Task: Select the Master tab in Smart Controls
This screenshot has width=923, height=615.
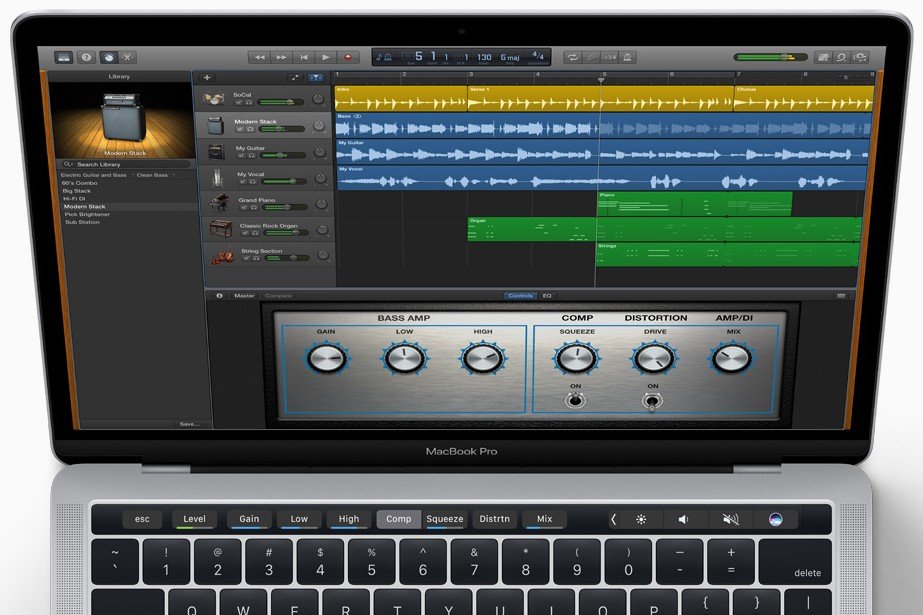Action: click(x=245, y=296)
